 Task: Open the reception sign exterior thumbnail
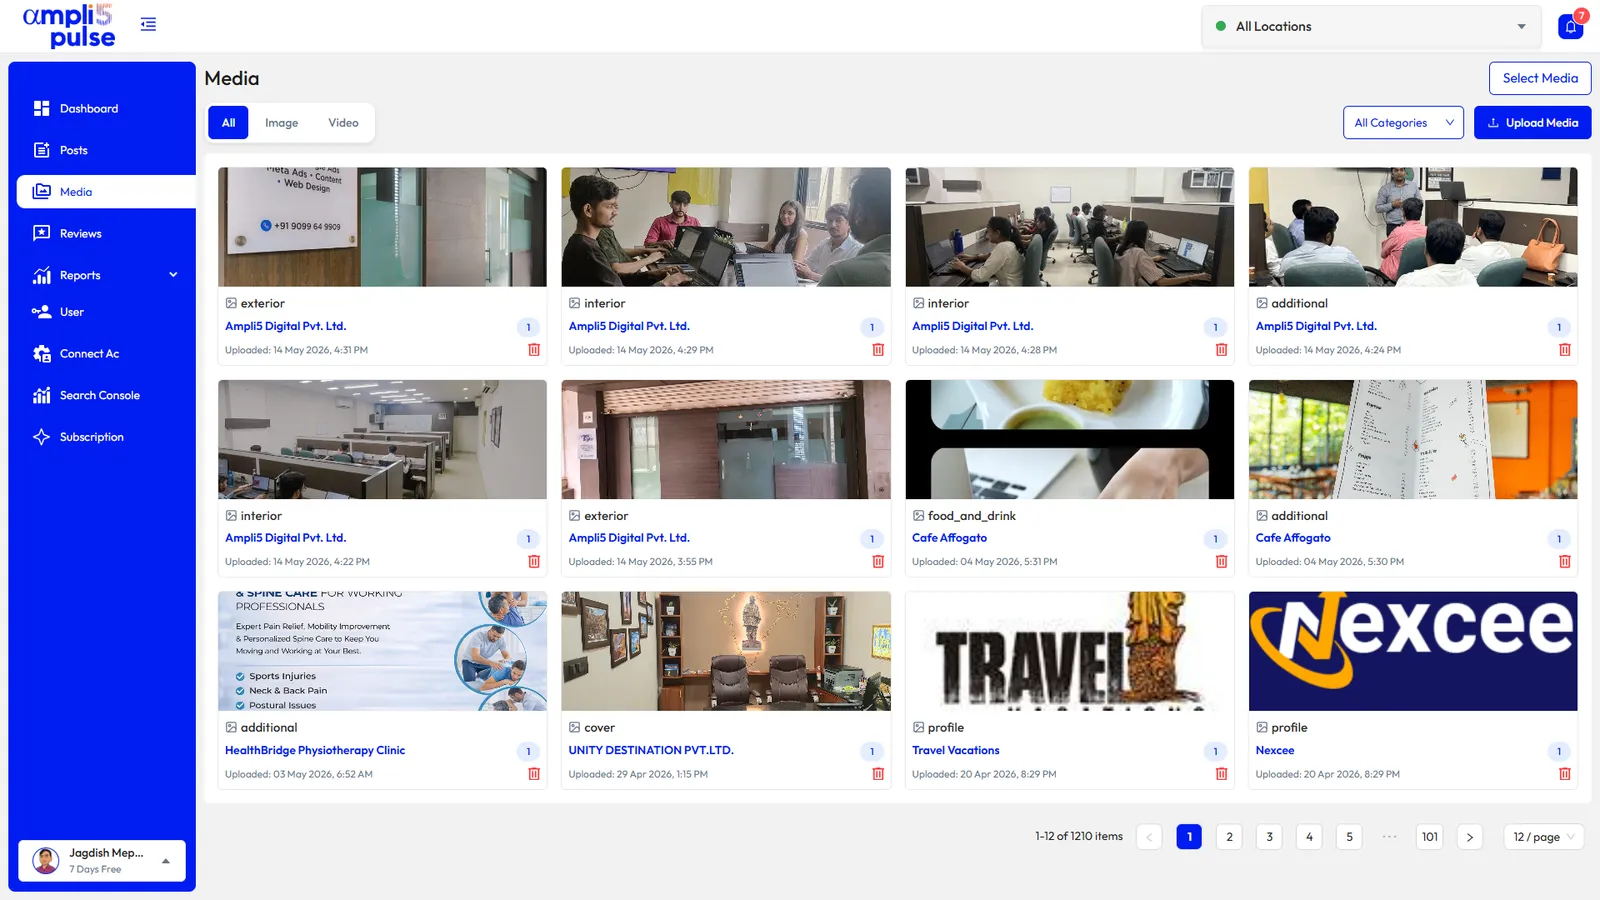point(382,227)
